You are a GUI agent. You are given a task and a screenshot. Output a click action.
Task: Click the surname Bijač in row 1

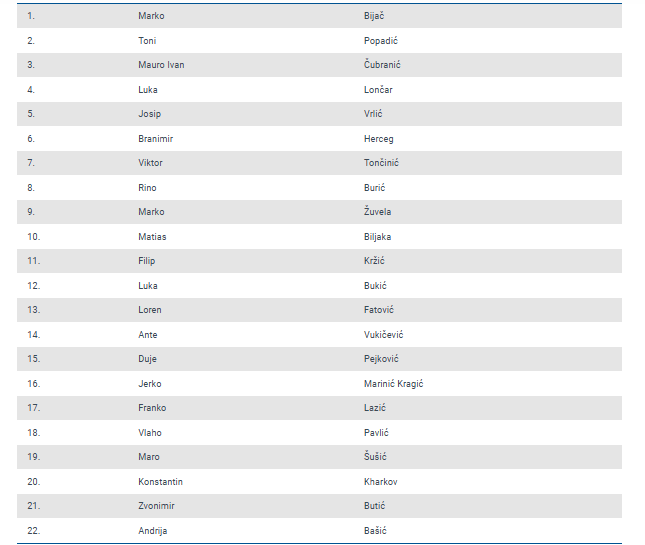(376, 16)
